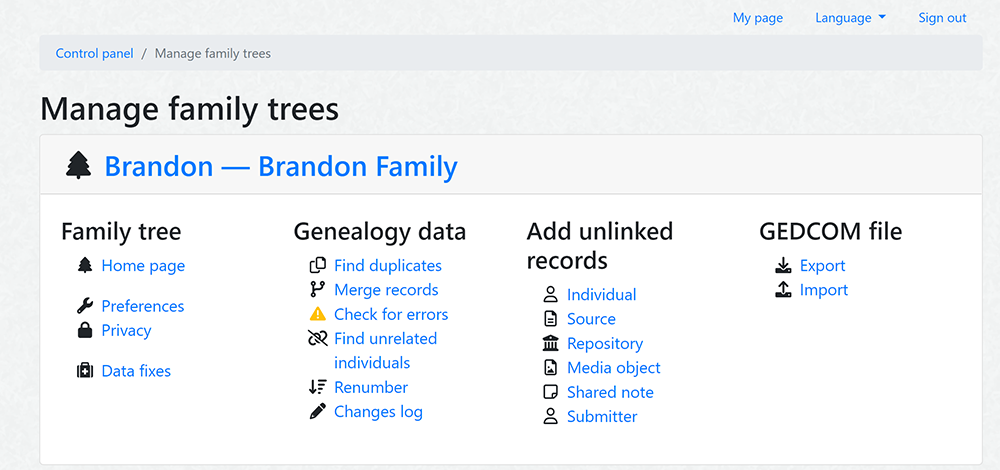
Task: Go to My page
Action: (x=758, y=18)
